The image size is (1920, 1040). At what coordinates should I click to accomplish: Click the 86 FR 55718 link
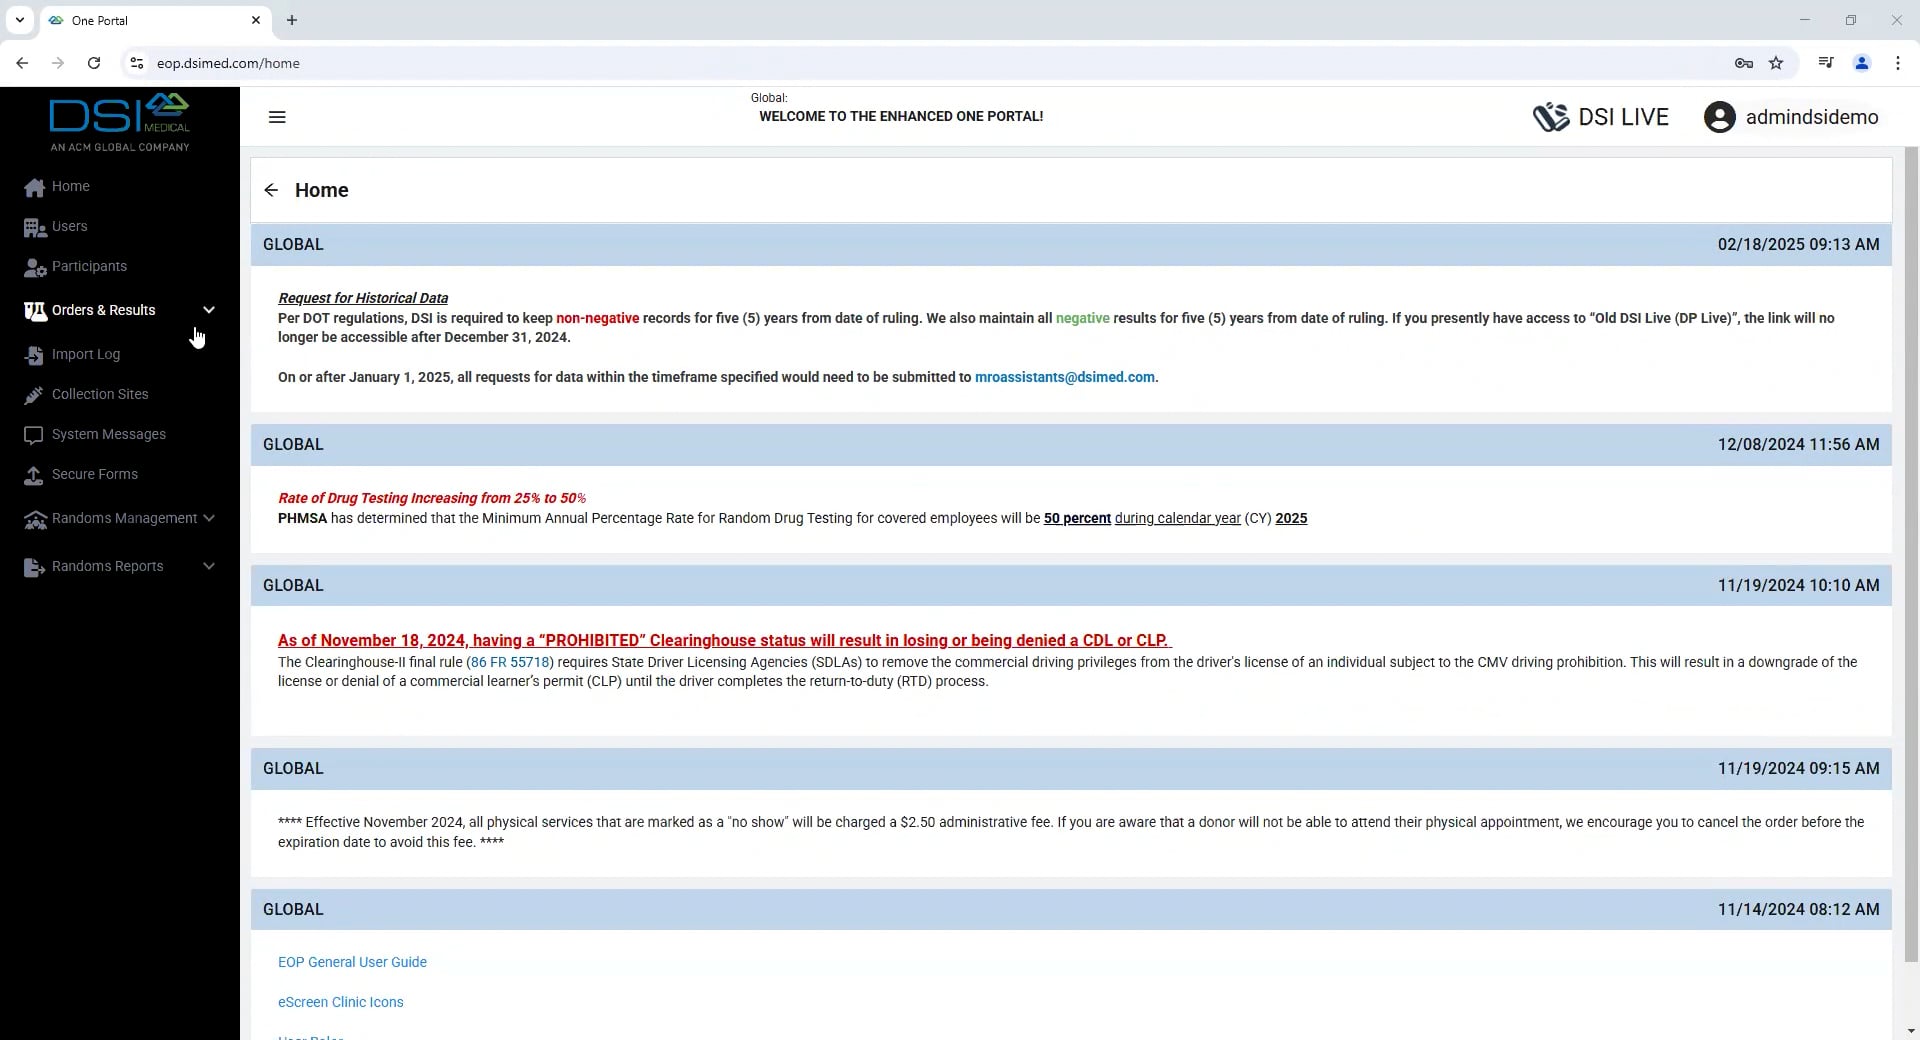510,662
